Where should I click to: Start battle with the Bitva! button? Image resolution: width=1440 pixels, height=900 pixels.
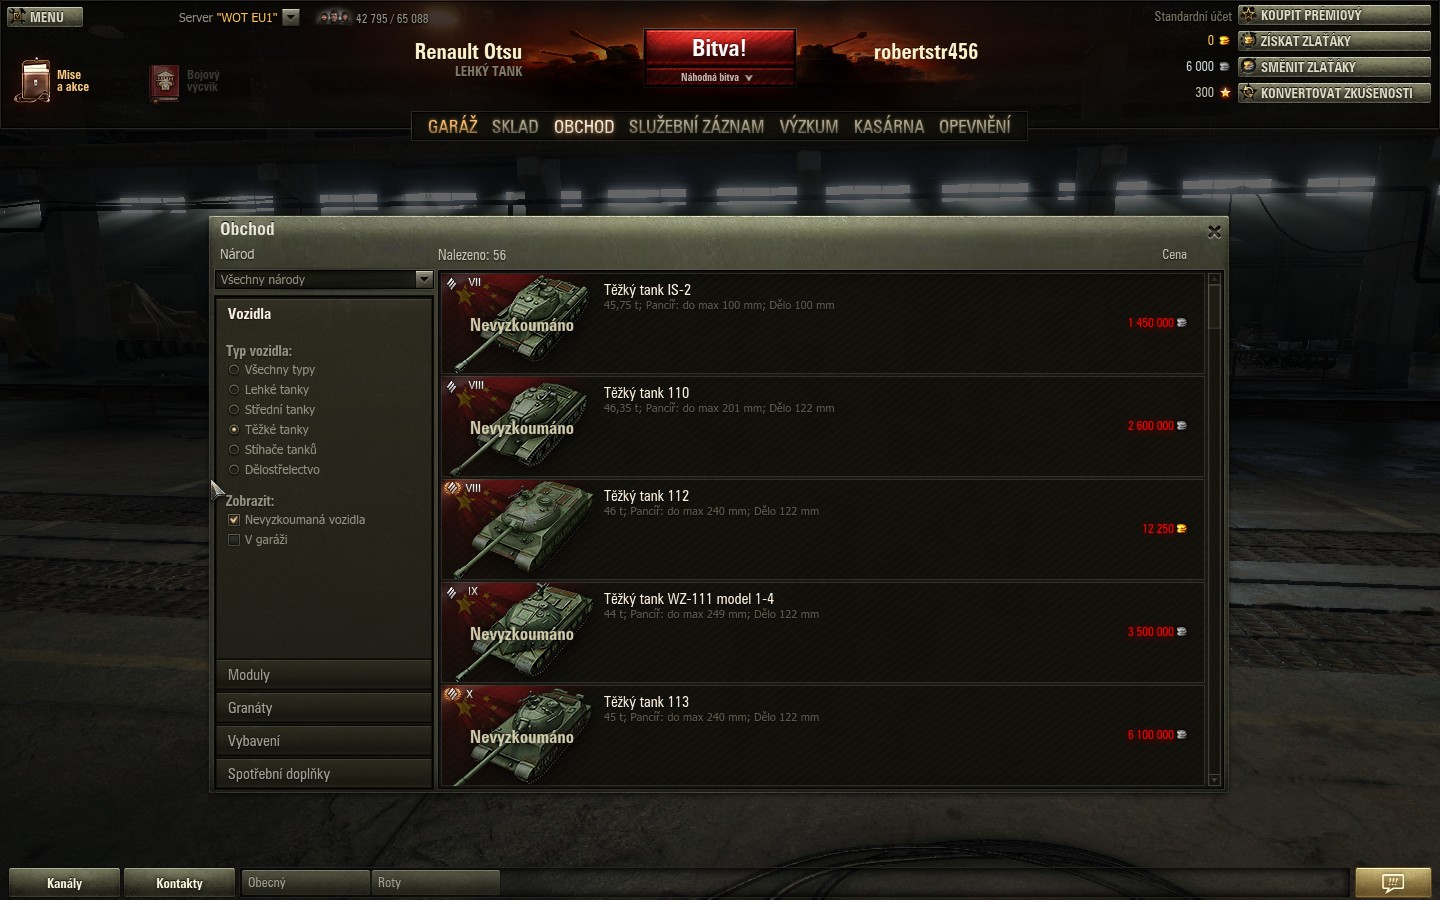tap(719, 48)
